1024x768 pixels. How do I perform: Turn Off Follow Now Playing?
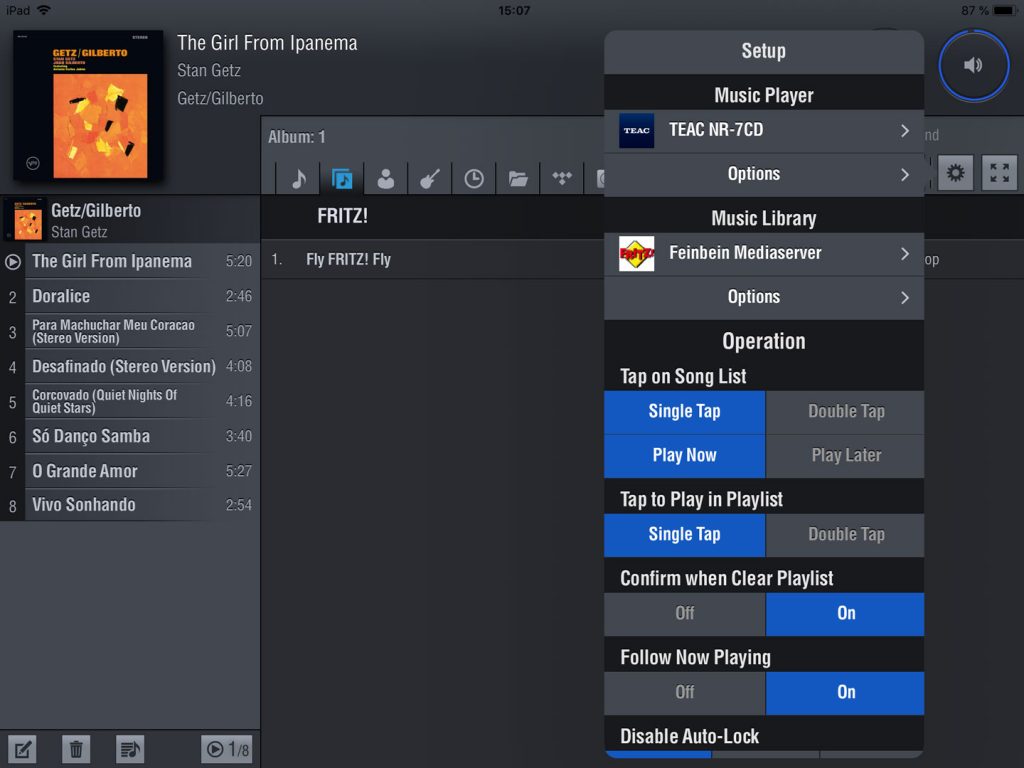(684, 692)
